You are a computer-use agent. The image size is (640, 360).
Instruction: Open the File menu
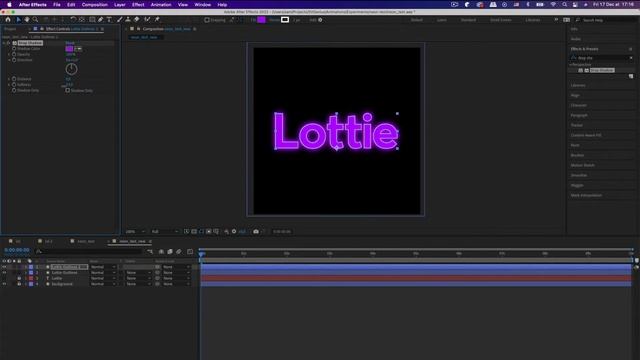(x=57, y=4)
